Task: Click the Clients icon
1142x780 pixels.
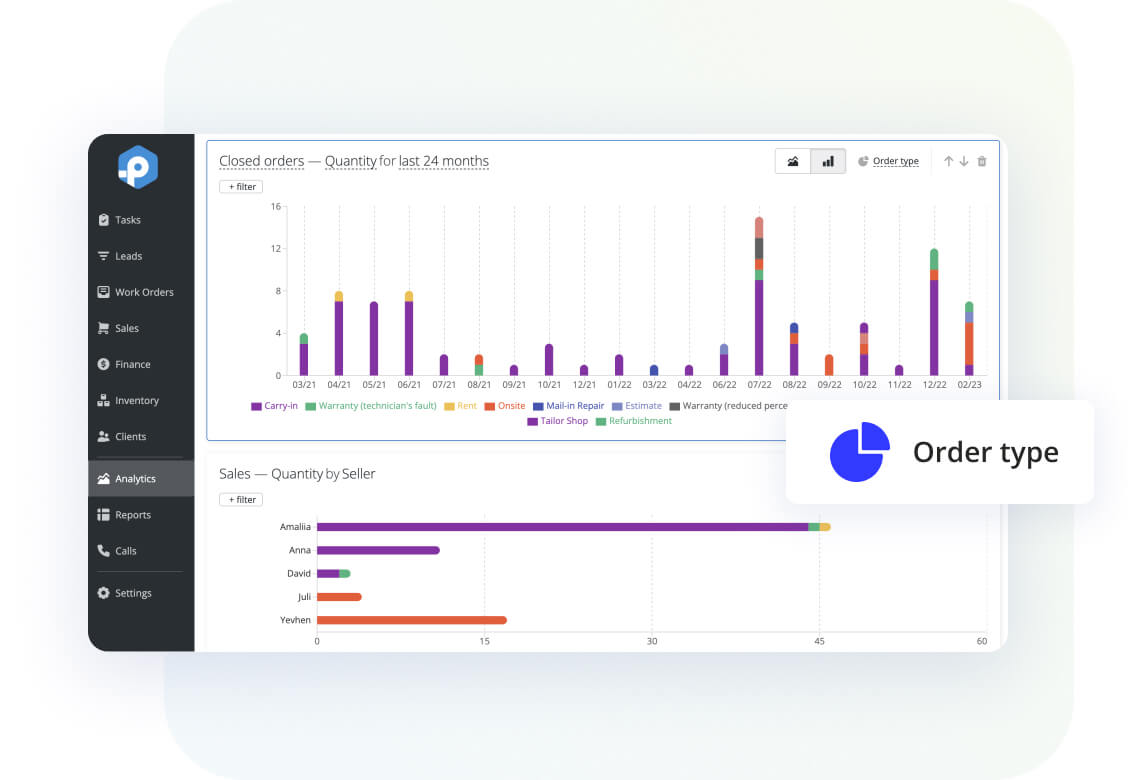Action: pyautogui.click(x=104, y=436)
